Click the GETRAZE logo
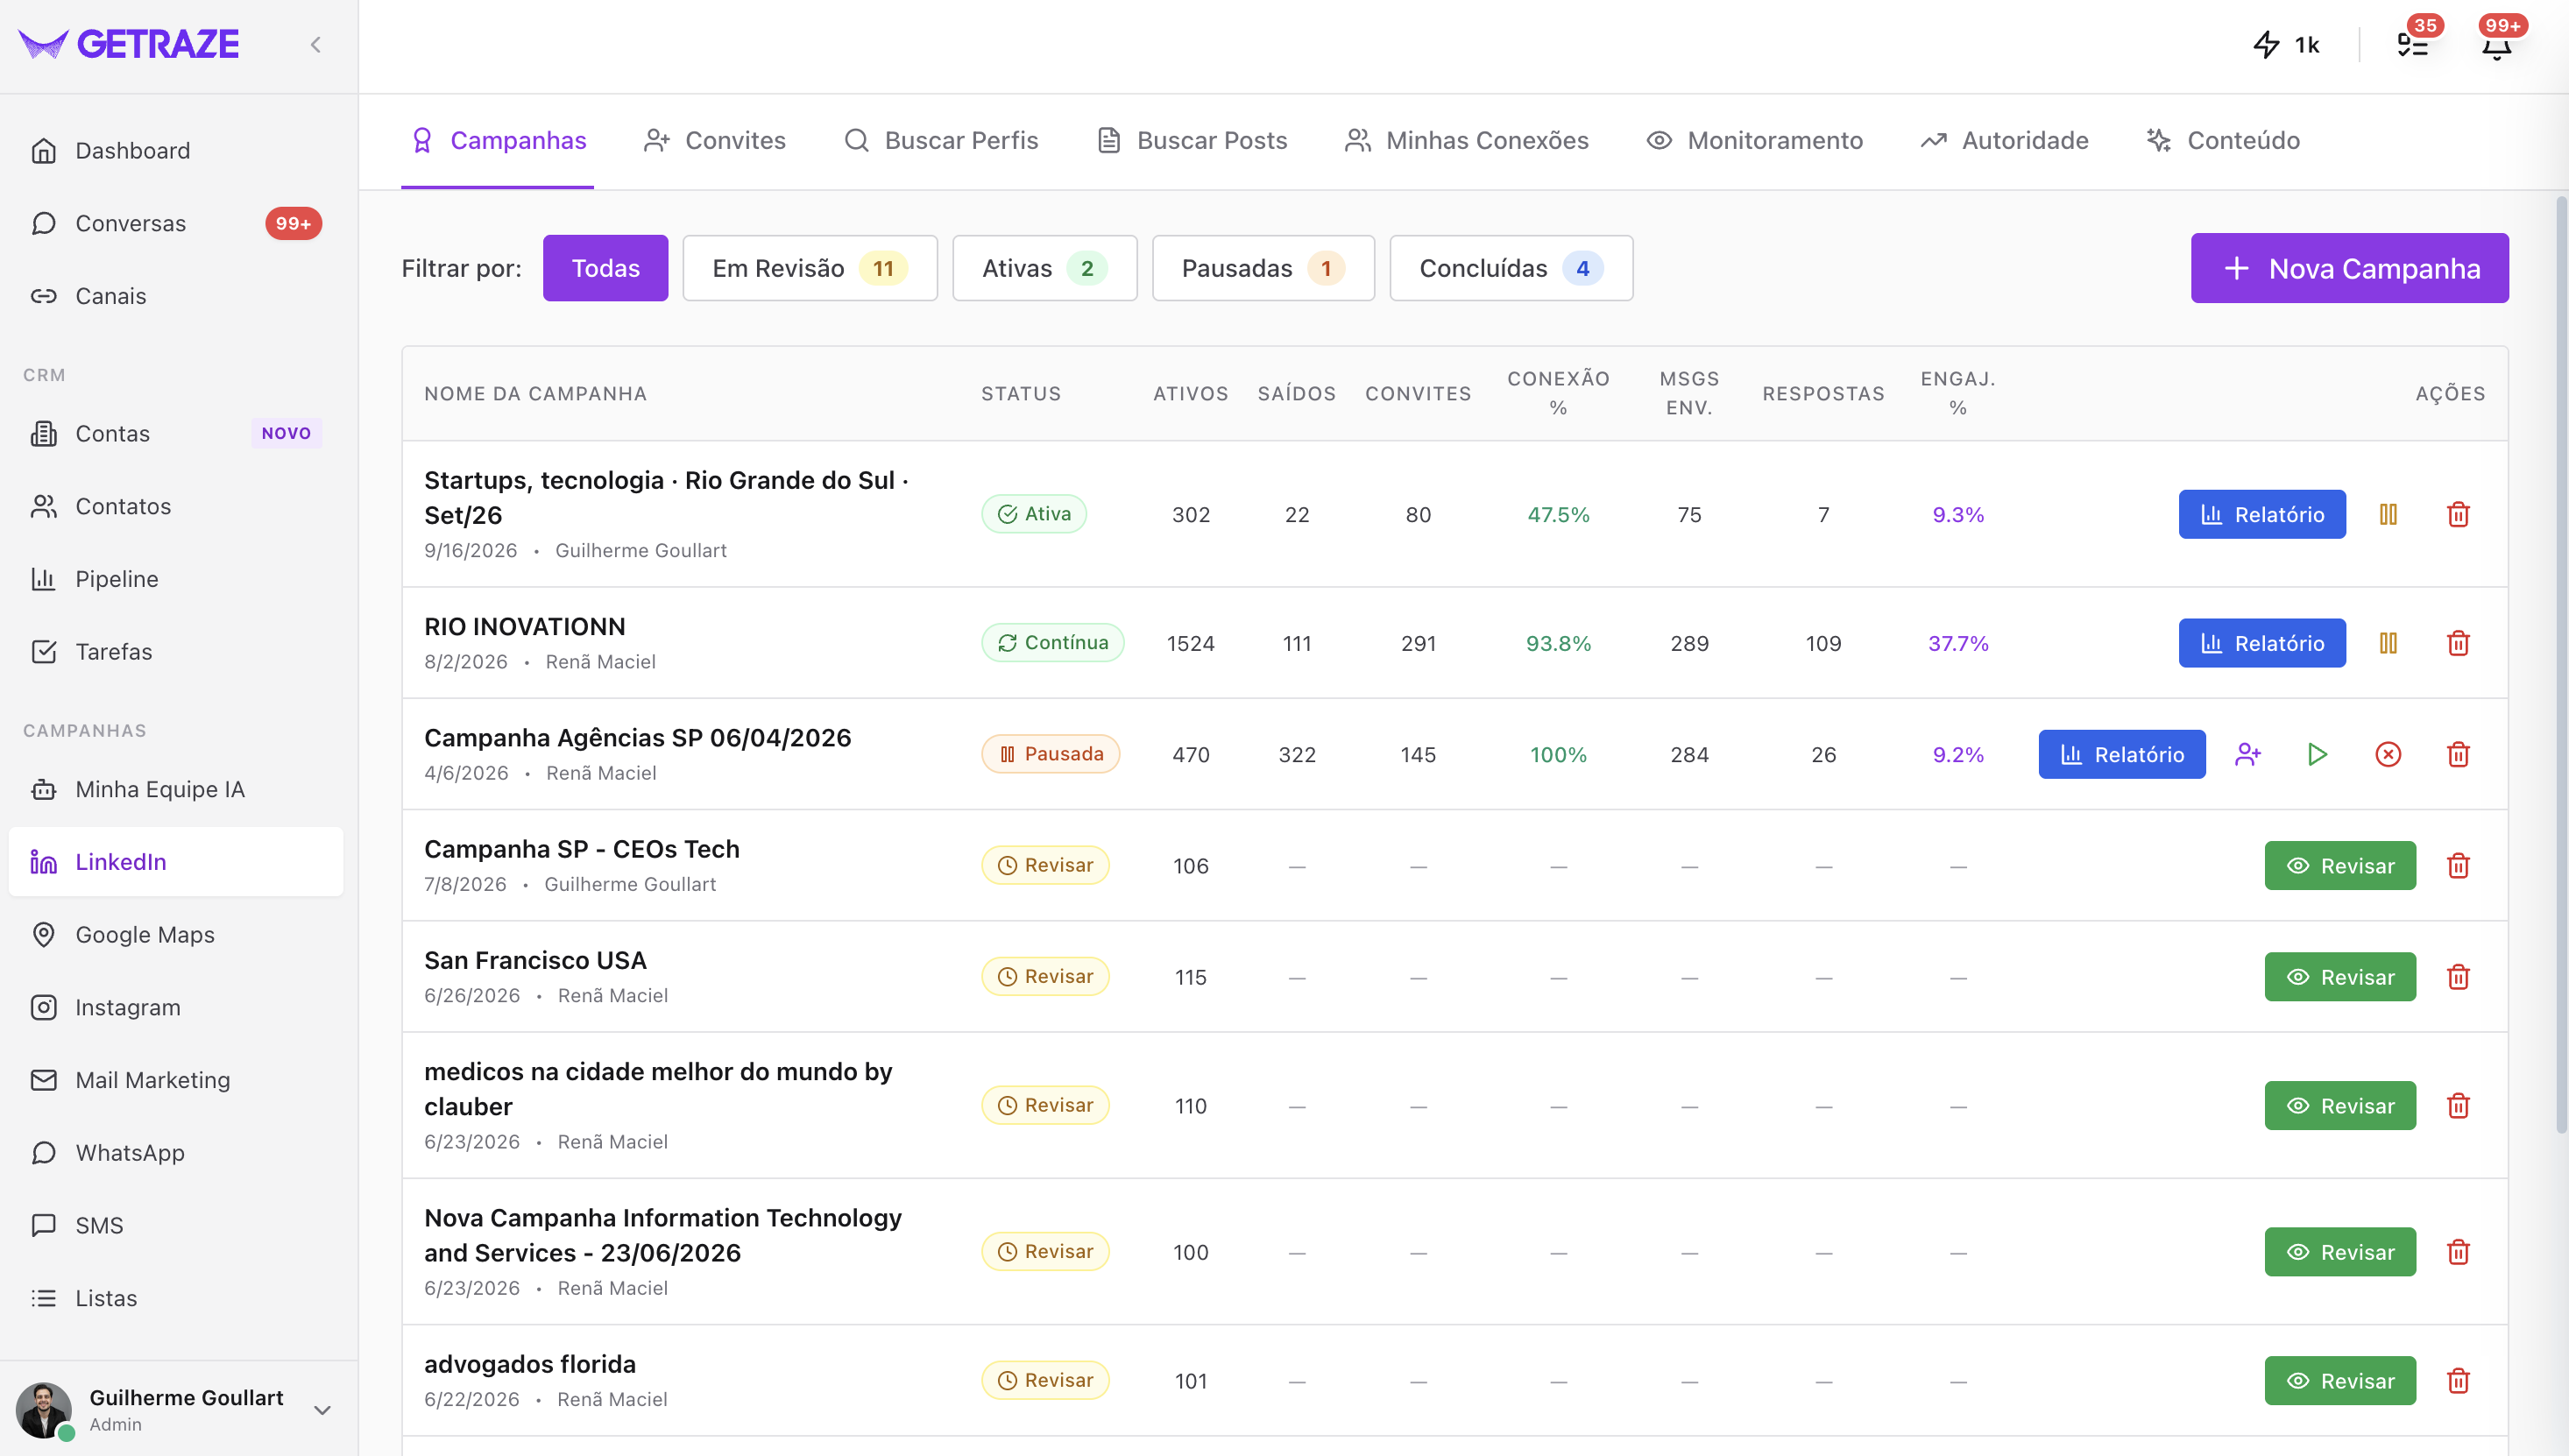Viewport: 2569px width, 1456px height. click(129, 44)
